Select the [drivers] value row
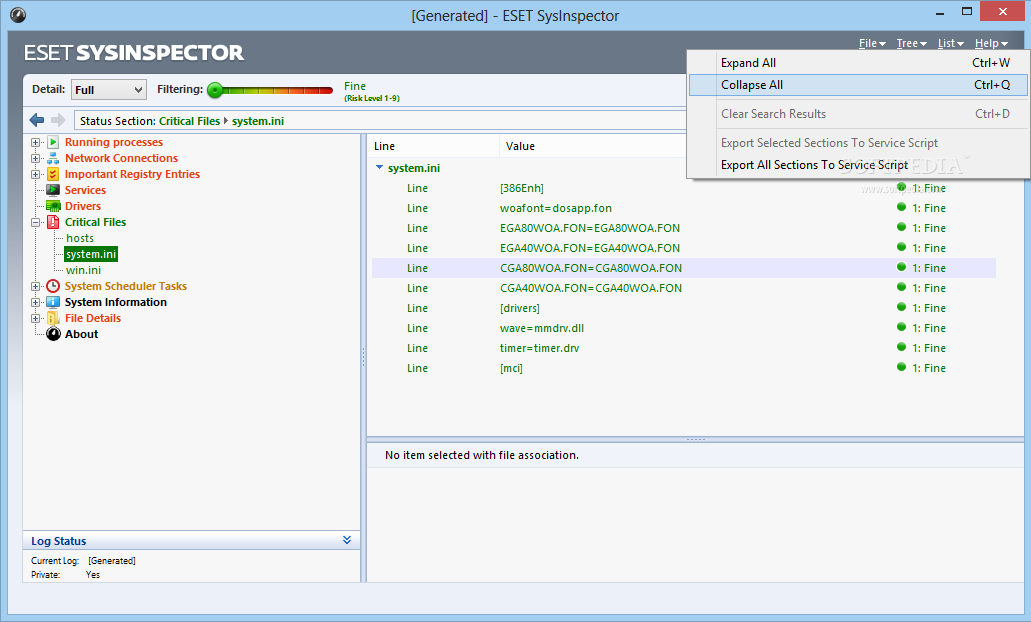This screenshot has width=1031, height=622. tap(684, 308)
